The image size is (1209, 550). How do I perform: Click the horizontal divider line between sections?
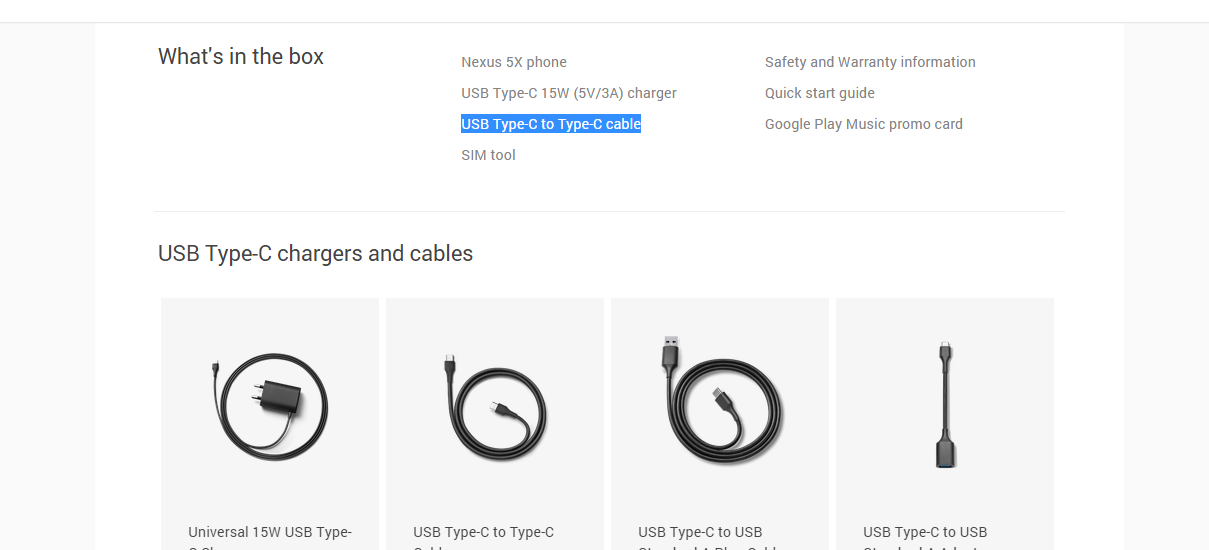point(609,211)
